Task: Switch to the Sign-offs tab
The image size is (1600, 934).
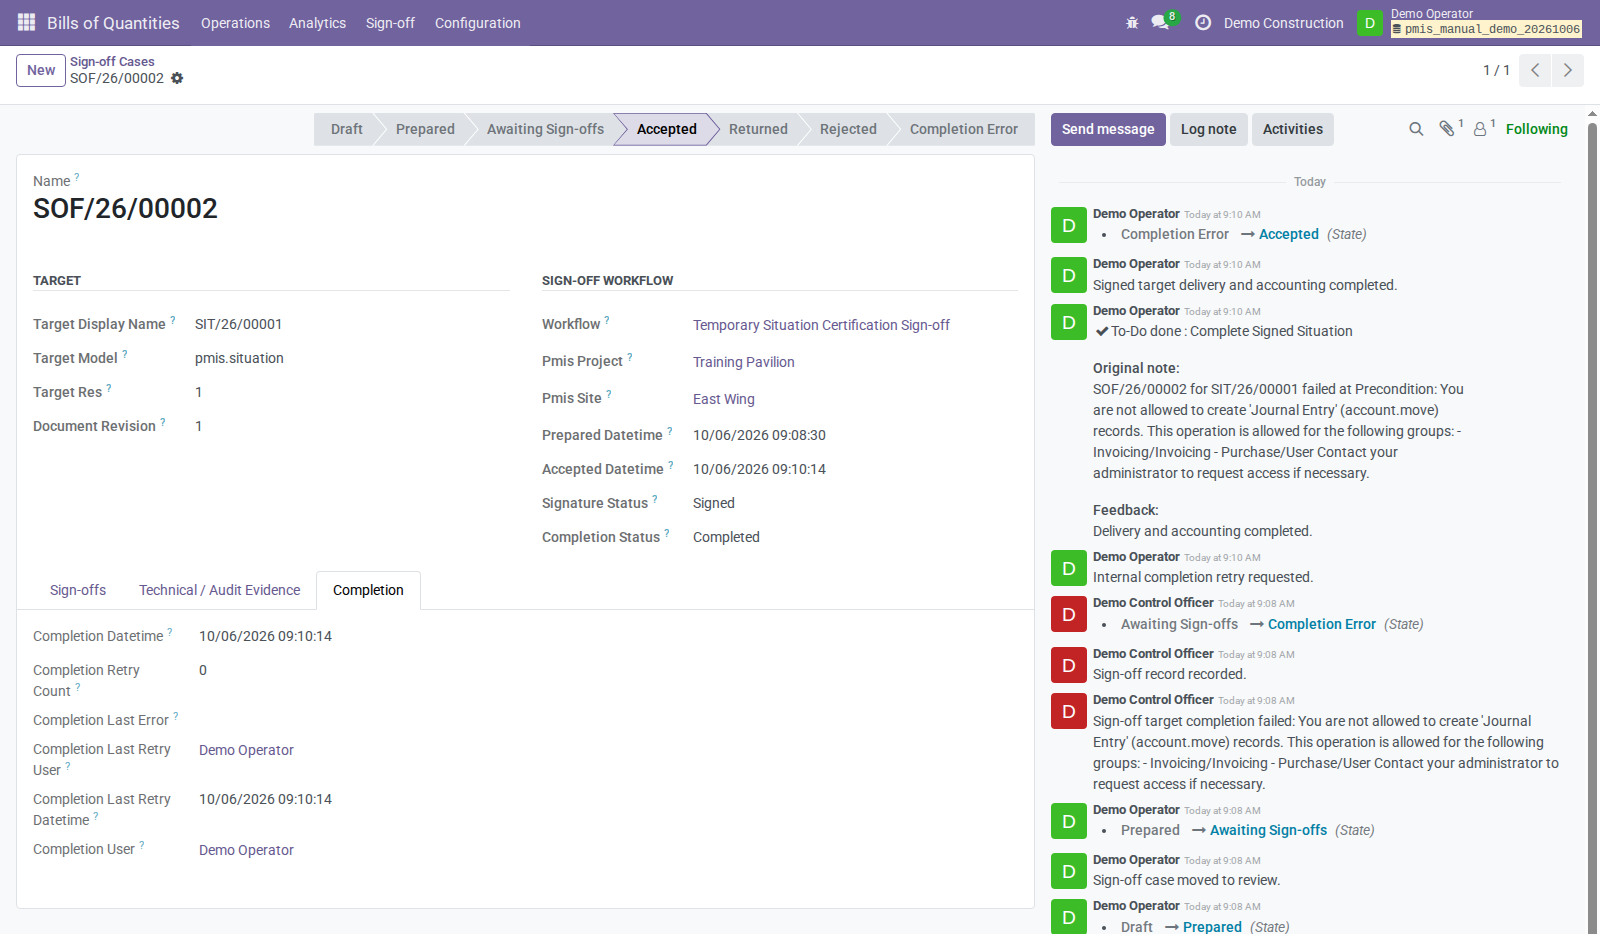Action: (78, 590)
